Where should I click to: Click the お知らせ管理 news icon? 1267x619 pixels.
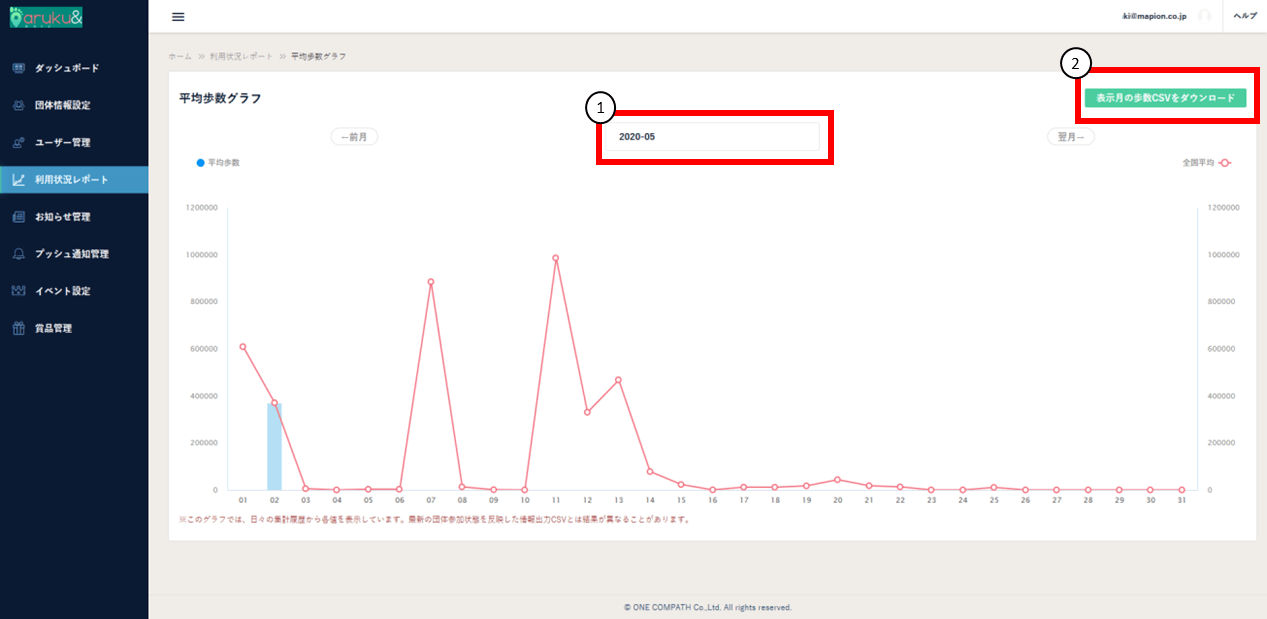pyautogui.click(x=18, y=217)
